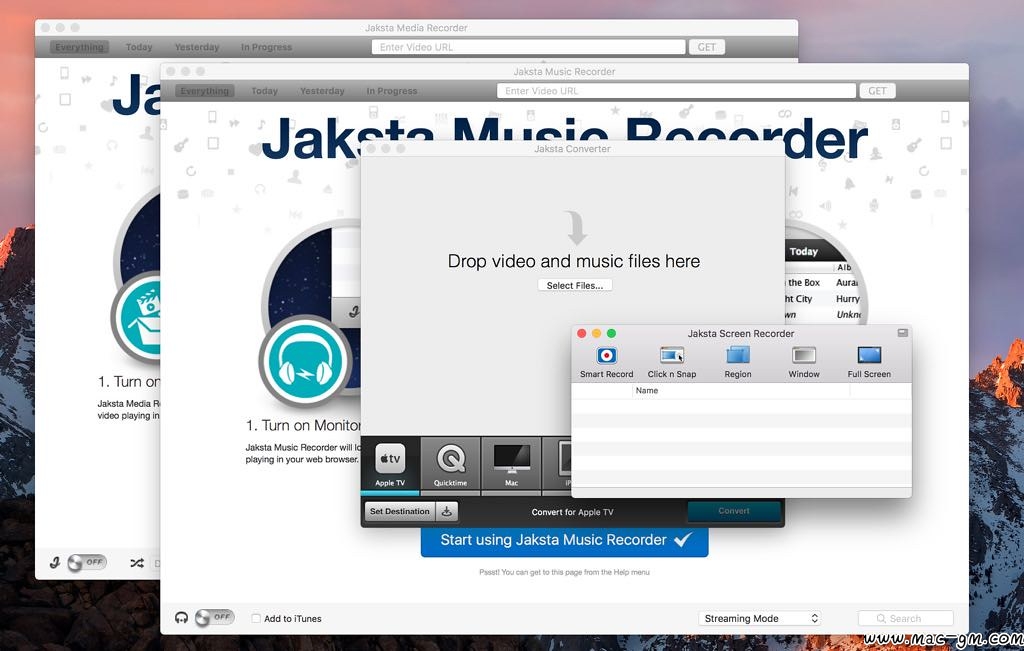Screen dimensions: 1024x651
Task: Open the Streaming Mode dropdown
Action: click(x=760, y=618)
